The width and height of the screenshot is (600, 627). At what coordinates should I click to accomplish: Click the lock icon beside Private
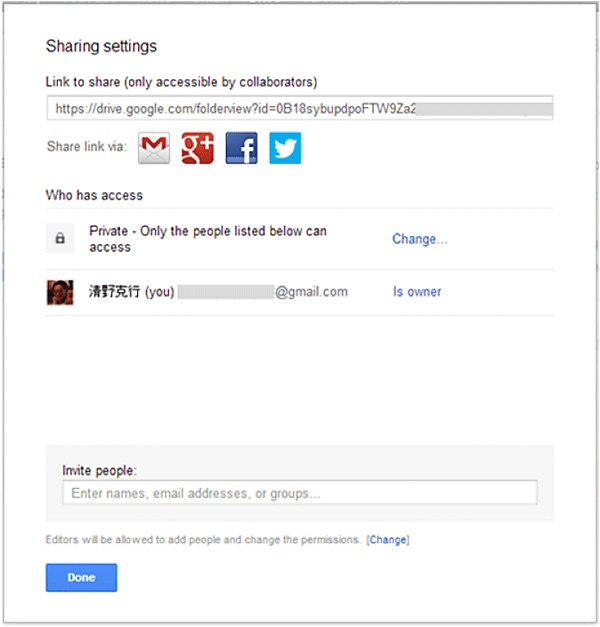click(x=60, y=239)
